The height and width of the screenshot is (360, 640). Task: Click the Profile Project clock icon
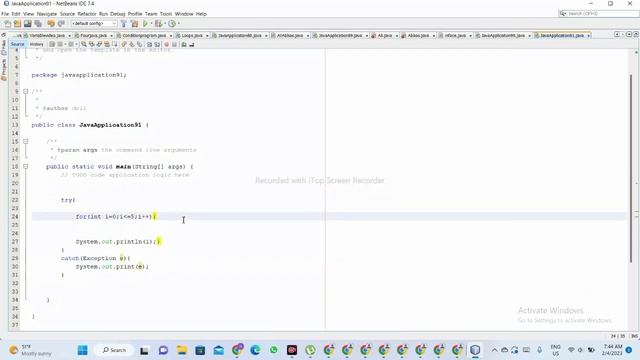(x=172, y=24)
